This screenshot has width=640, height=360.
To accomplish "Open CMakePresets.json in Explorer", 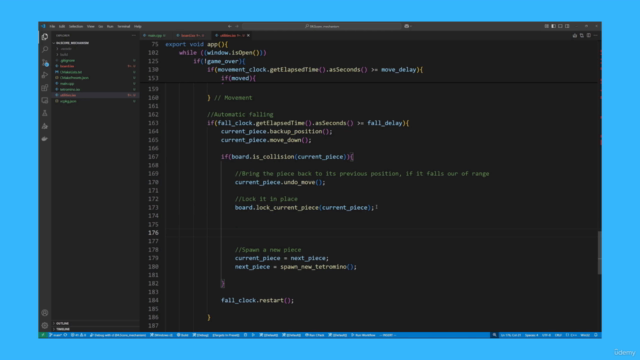I will [74, 78].
